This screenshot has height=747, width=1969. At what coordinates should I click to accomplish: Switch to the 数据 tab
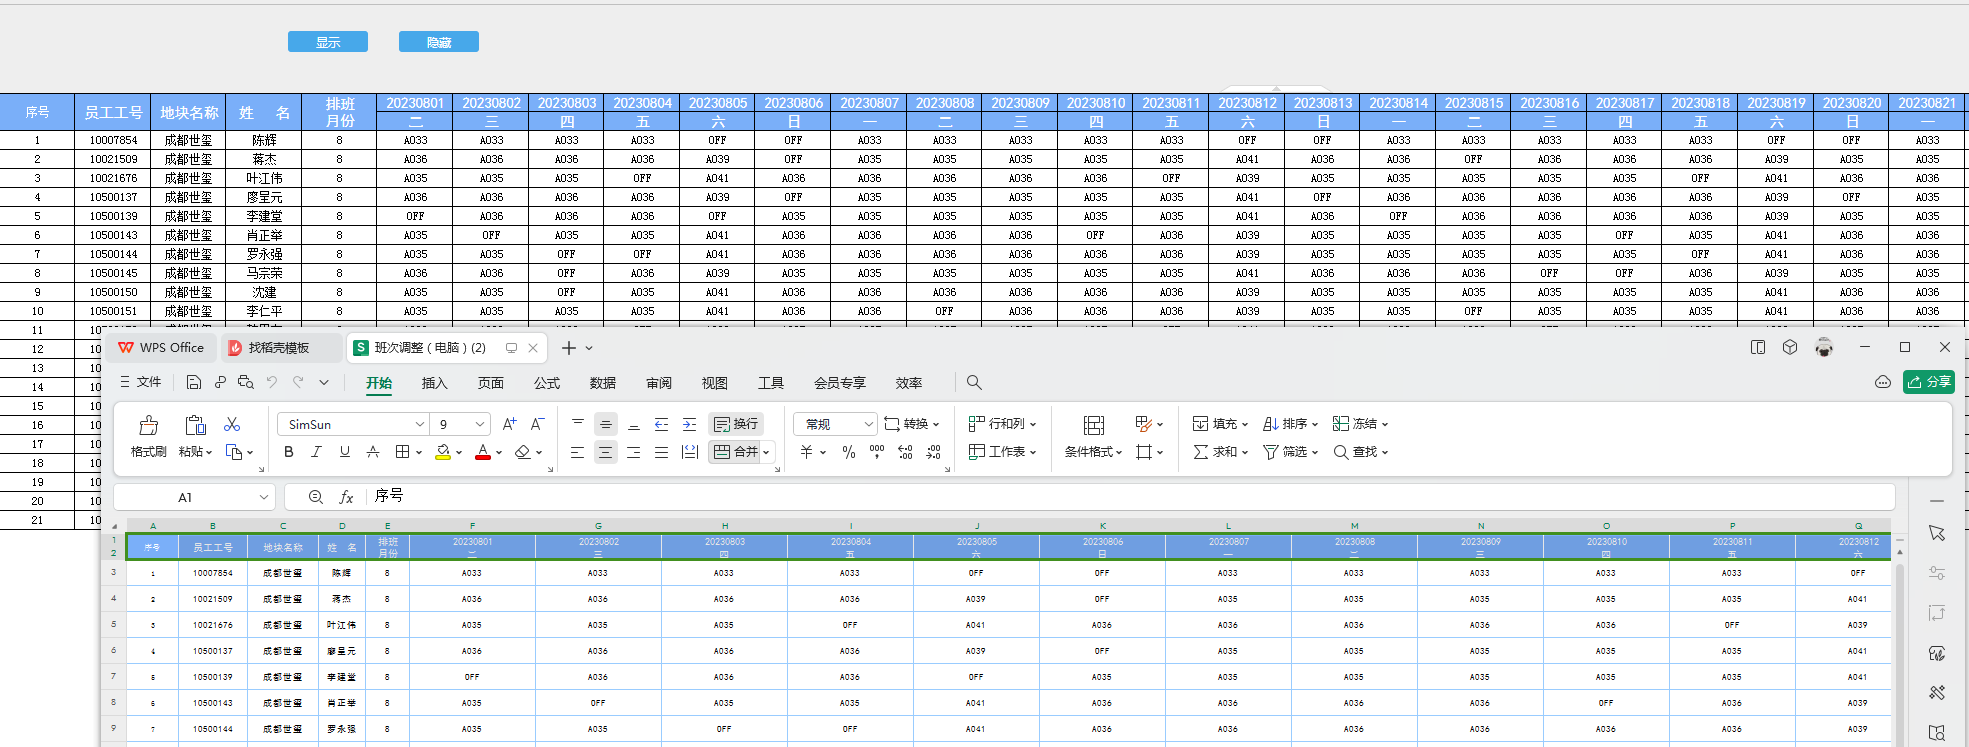602,383
